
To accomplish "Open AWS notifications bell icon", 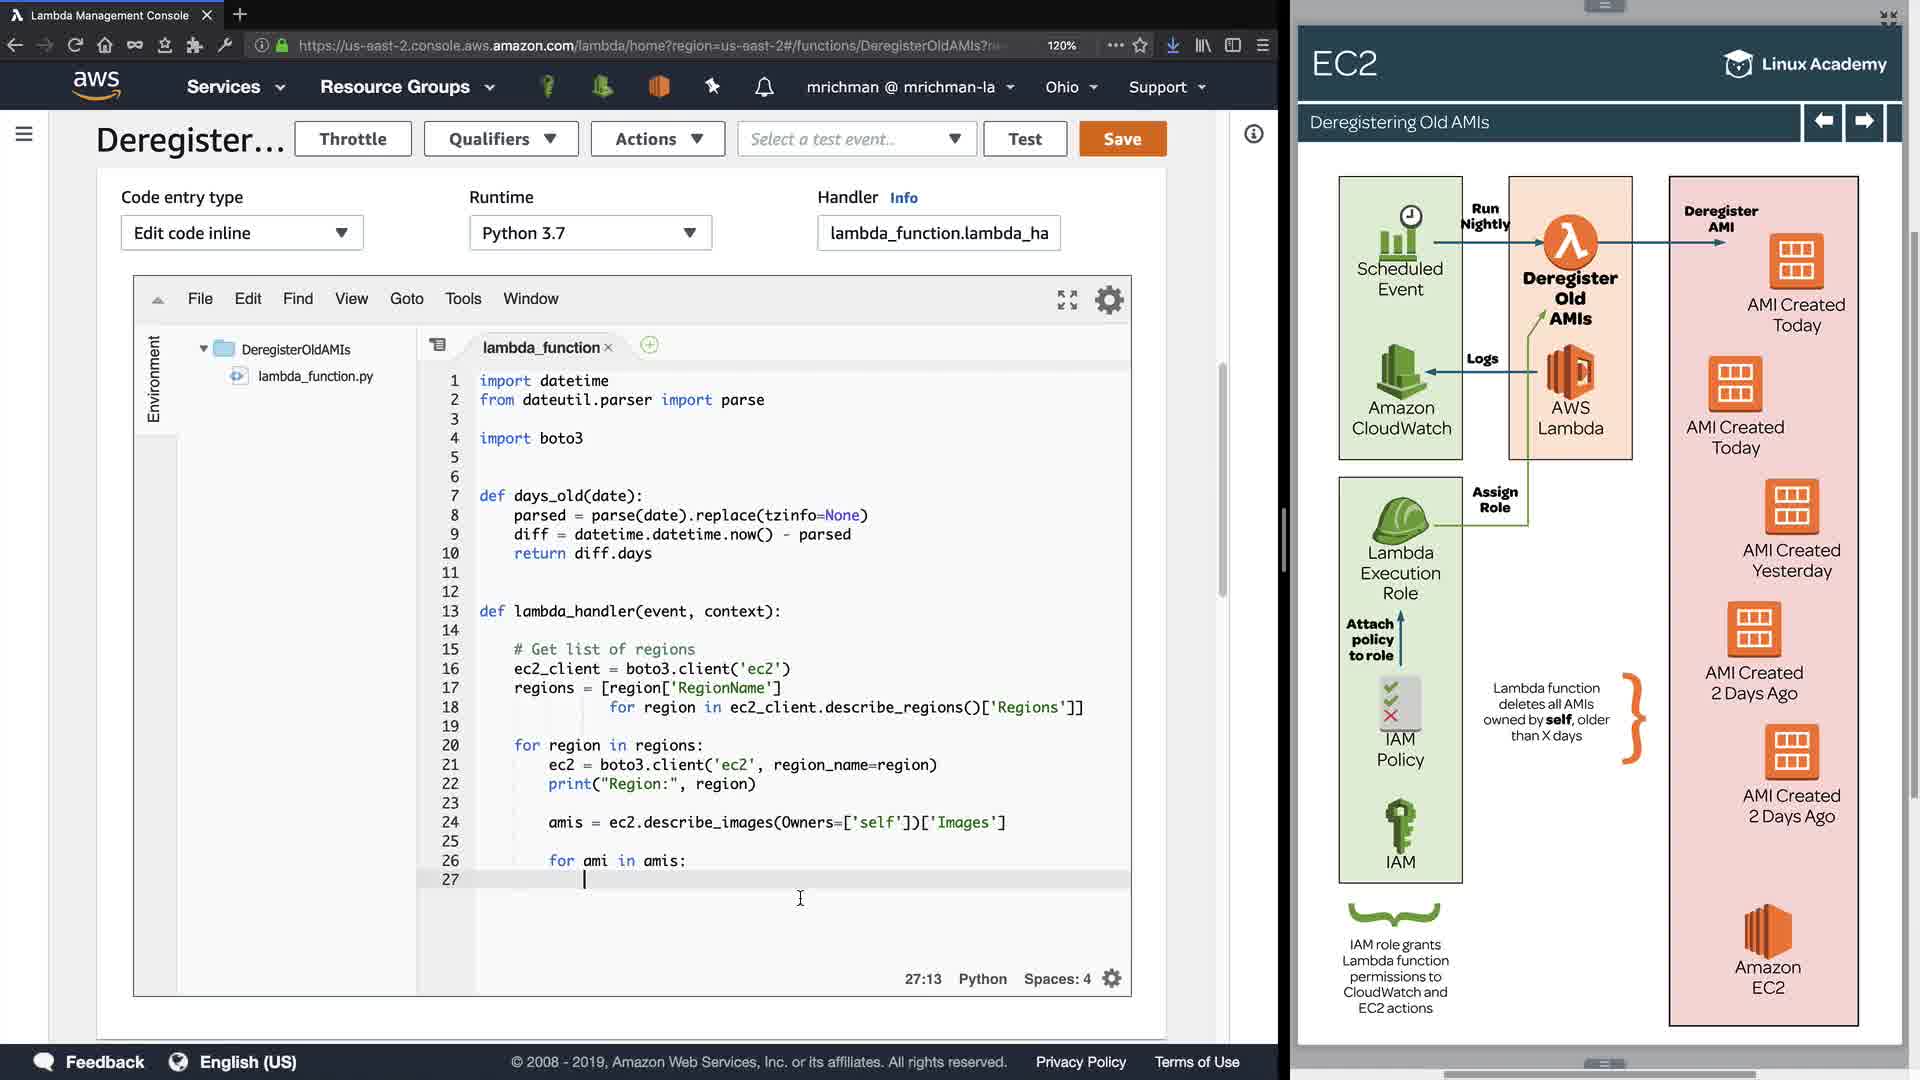I will [764, 87].
